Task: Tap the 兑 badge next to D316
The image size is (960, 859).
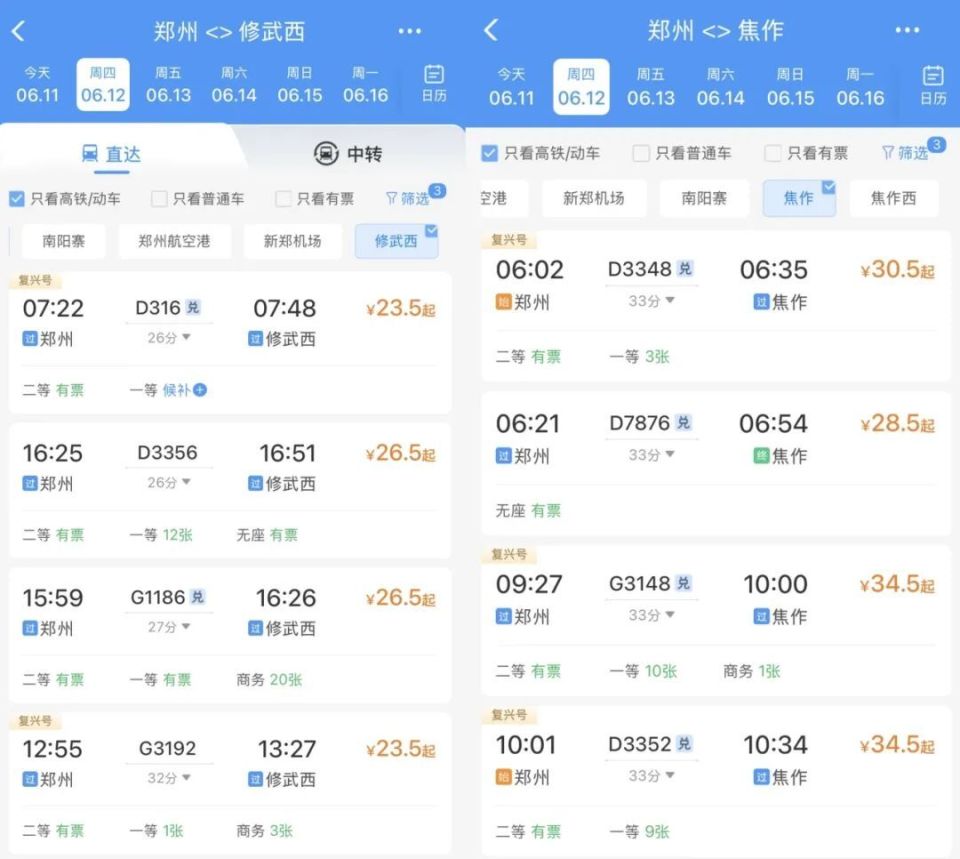Action: [x=193, y=307]
